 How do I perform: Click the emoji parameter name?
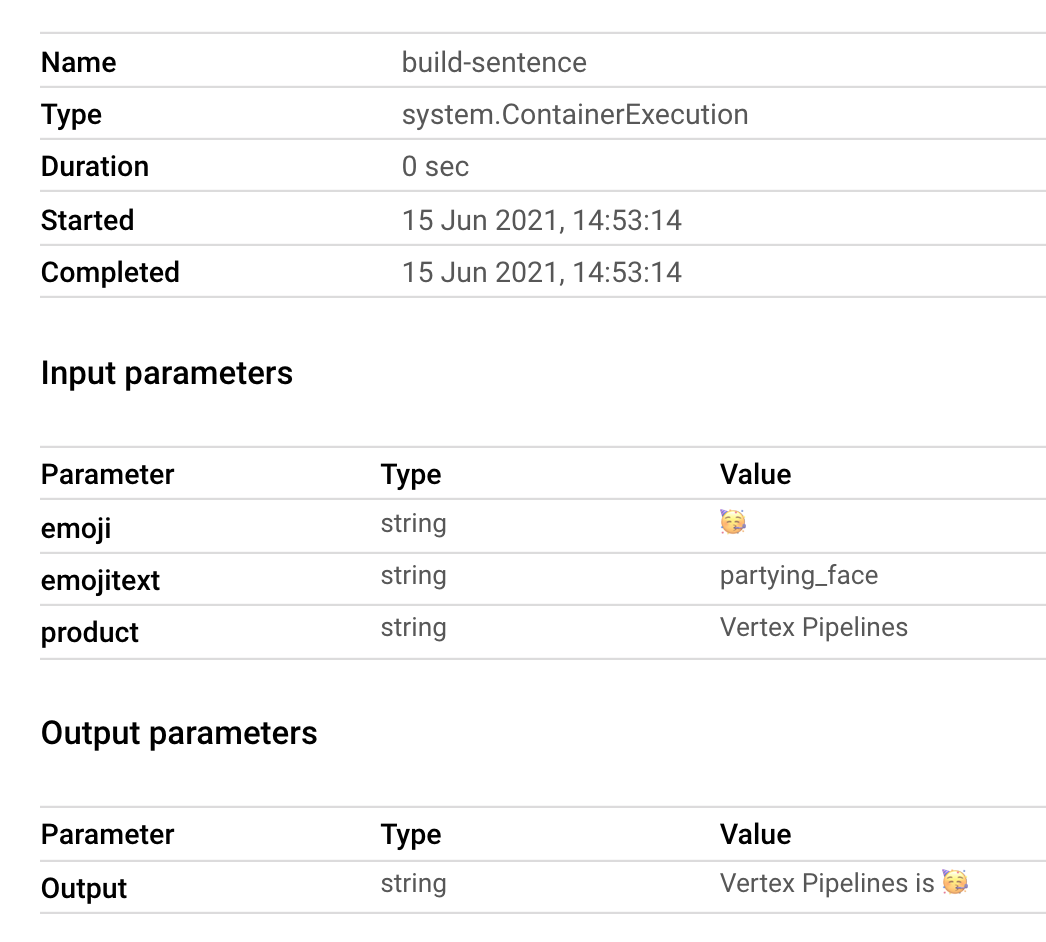pos(76,528)
